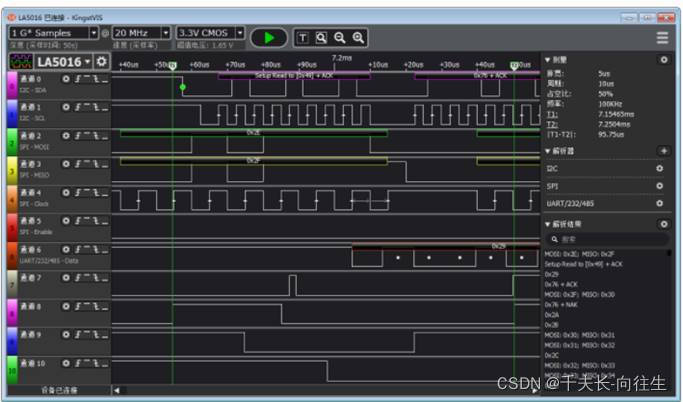This screenshot has height=402, width=683.
Task: Open device settings gear next to LA5016
Action: 101,62
